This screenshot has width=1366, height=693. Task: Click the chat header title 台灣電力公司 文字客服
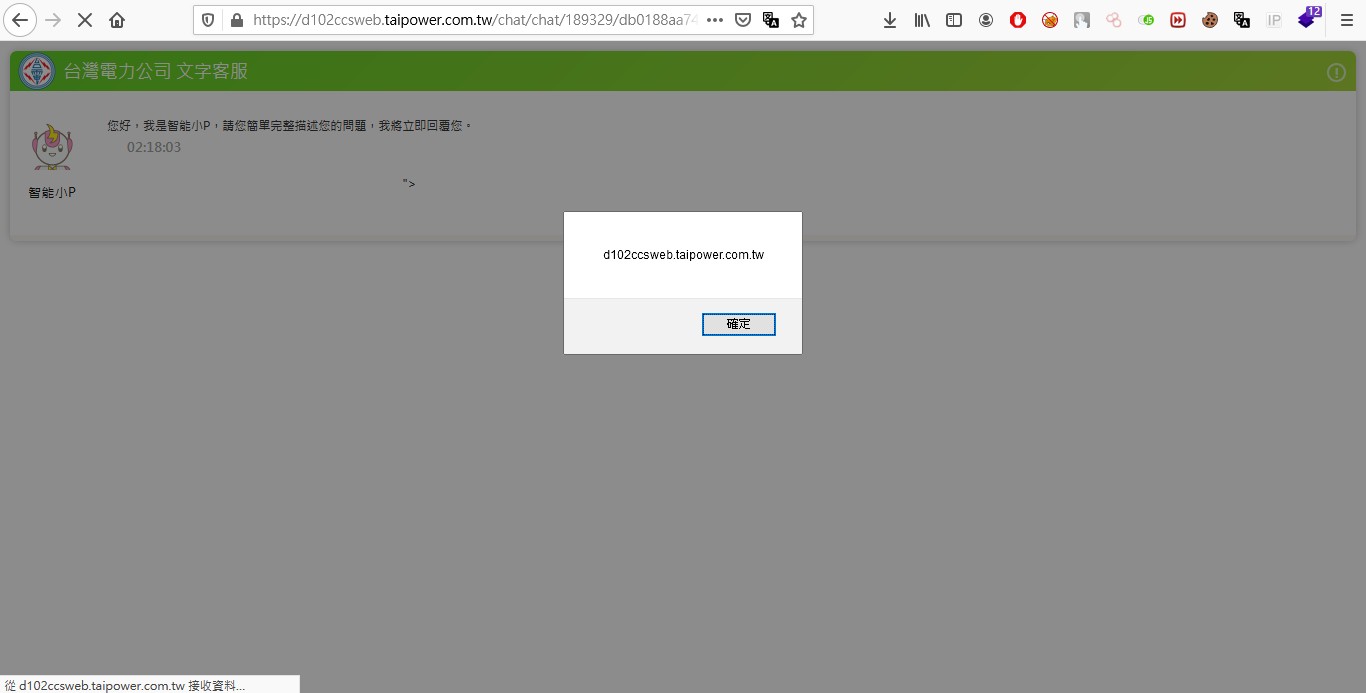pos(156,71)
